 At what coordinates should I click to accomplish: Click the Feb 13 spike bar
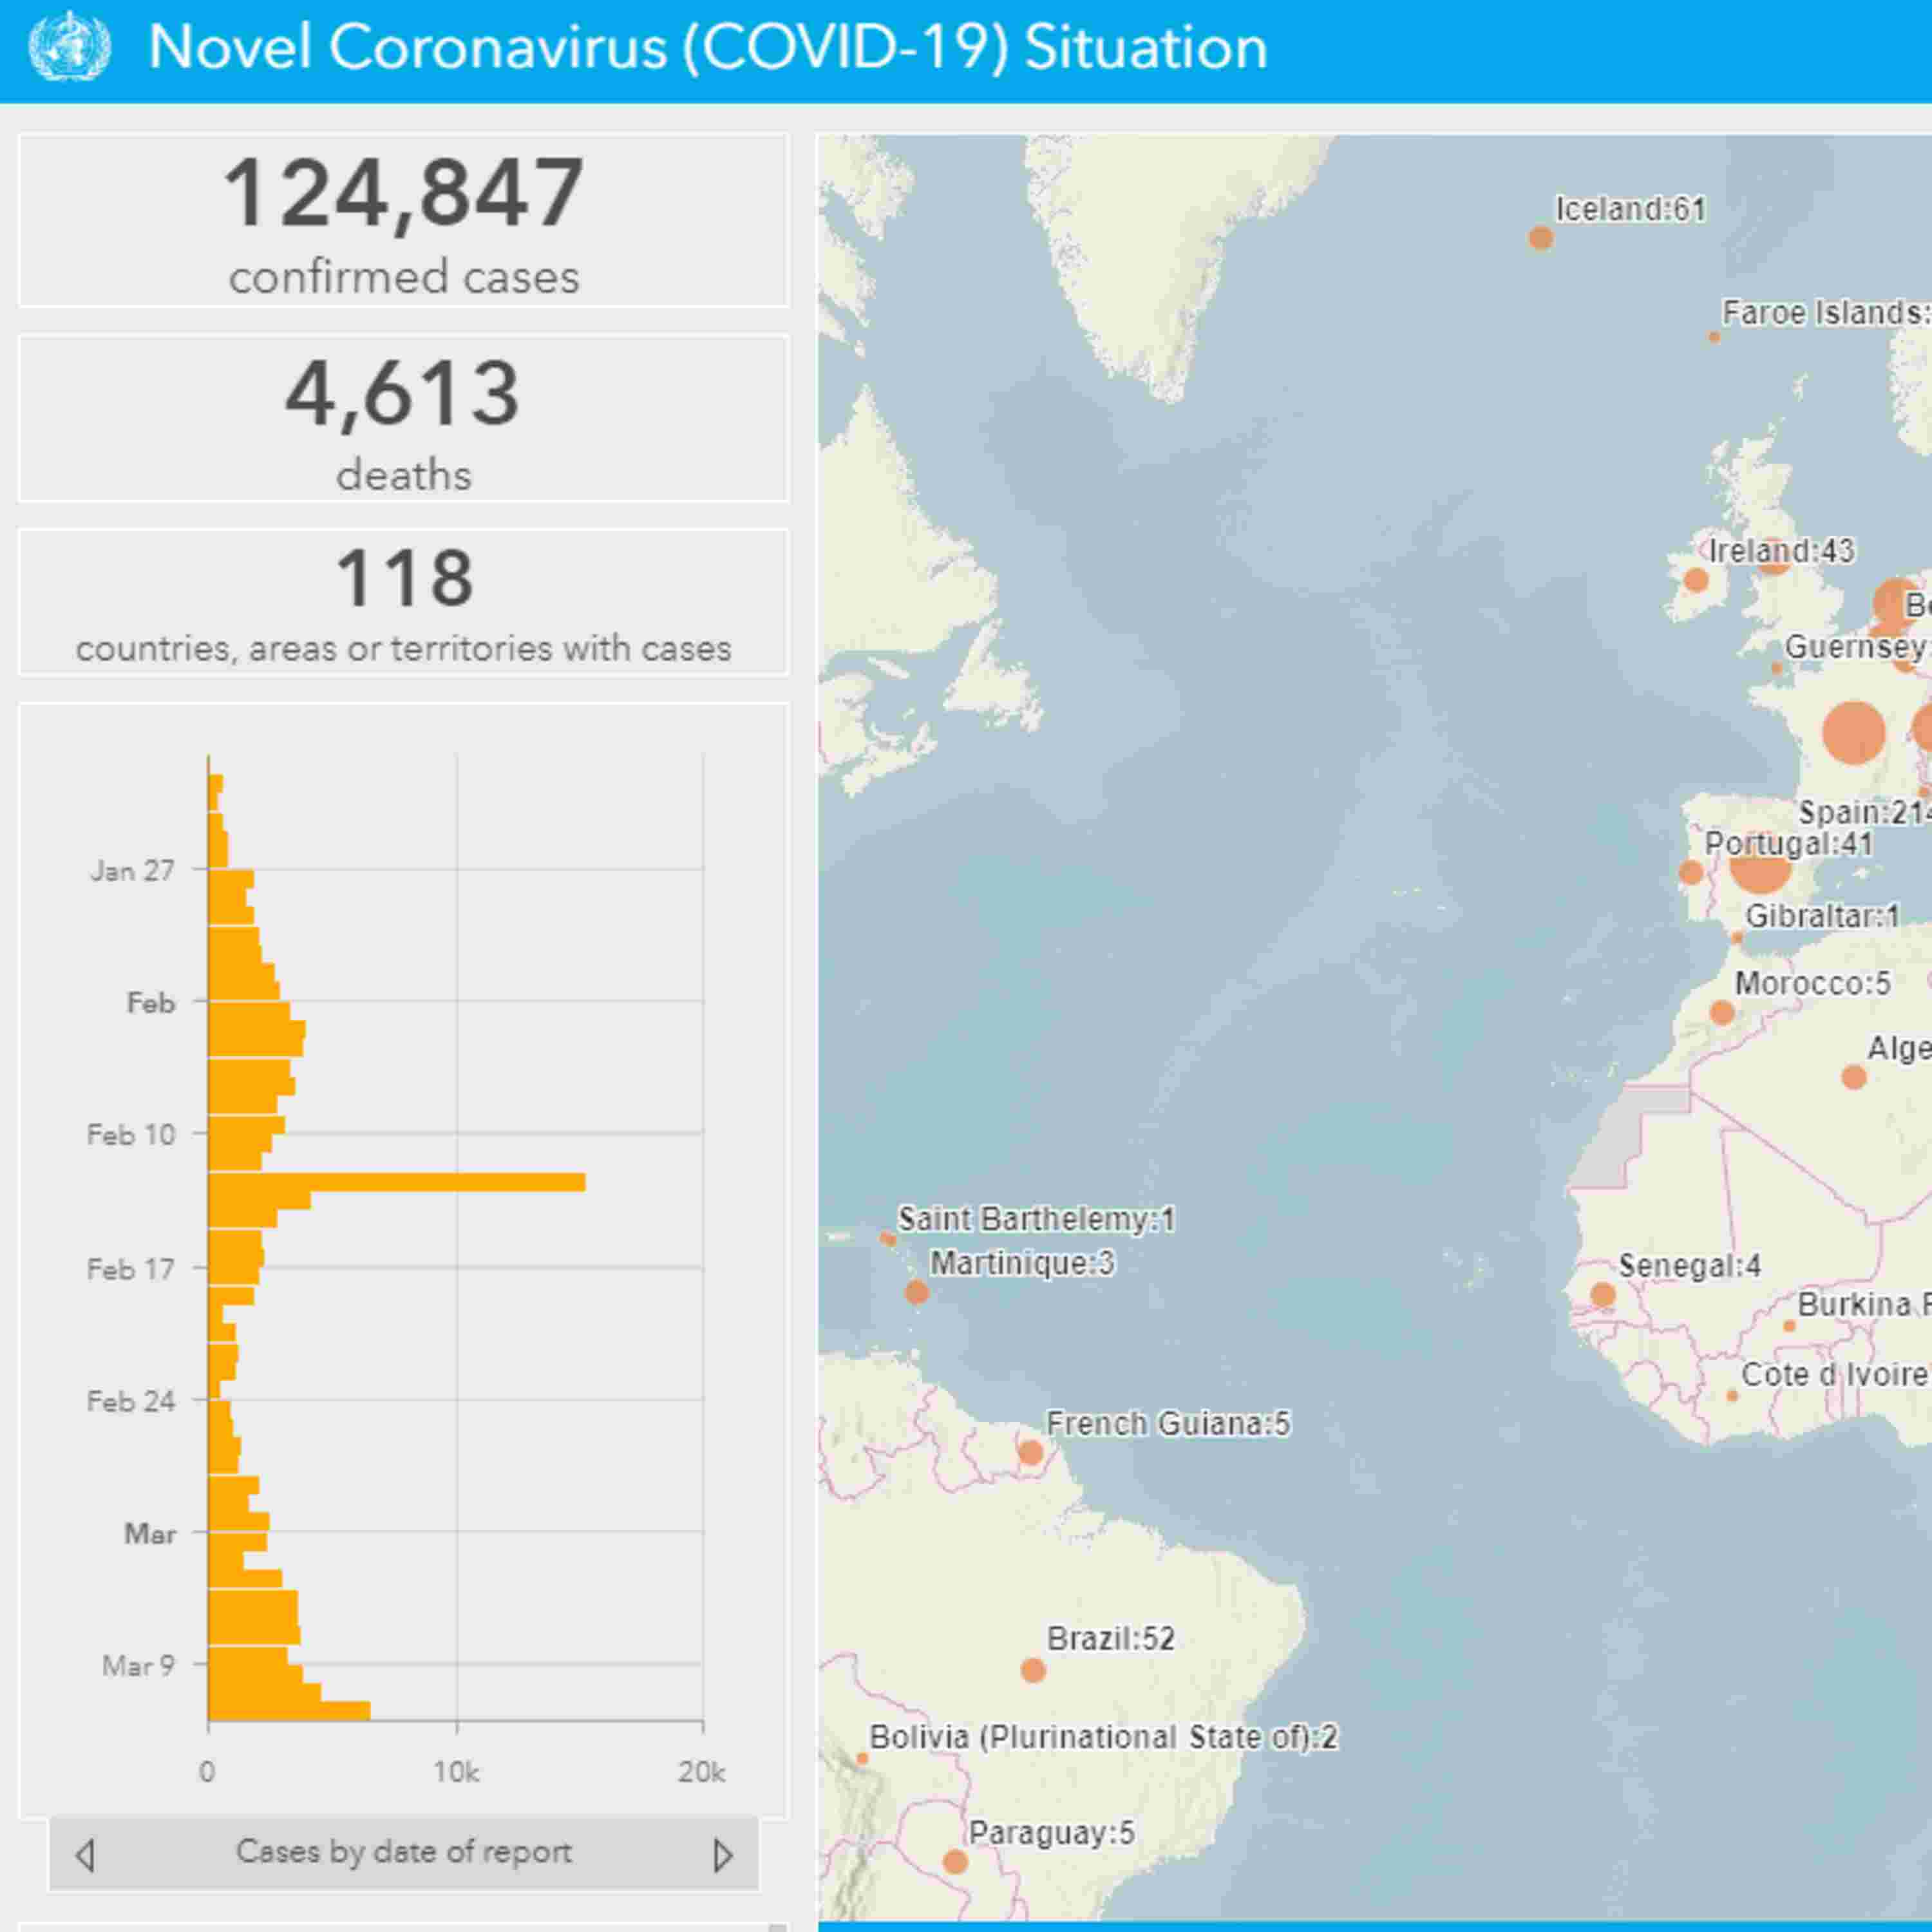pos(400,1182)
